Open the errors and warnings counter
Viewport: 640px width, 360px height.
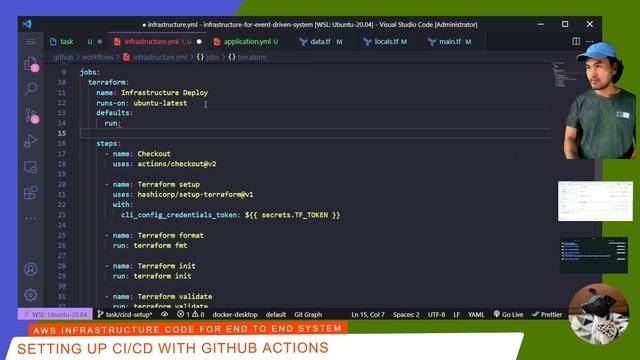tap(191, 314)
